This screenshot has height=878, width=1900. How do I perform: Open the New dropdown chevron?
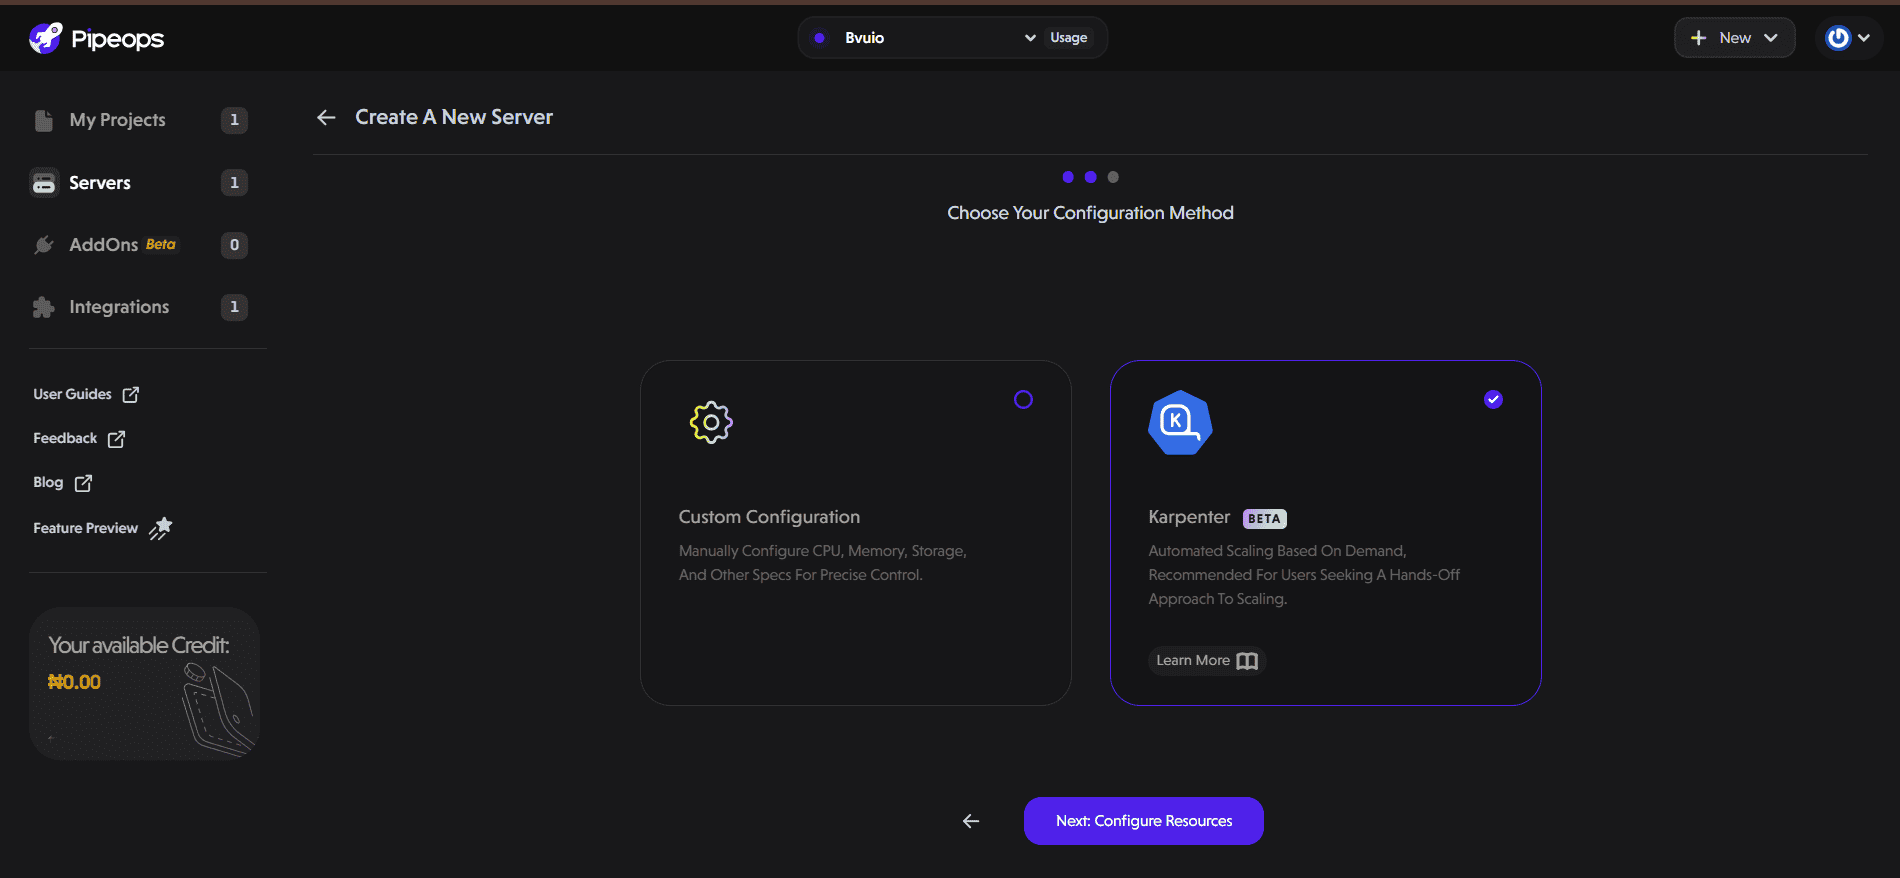1771,38
